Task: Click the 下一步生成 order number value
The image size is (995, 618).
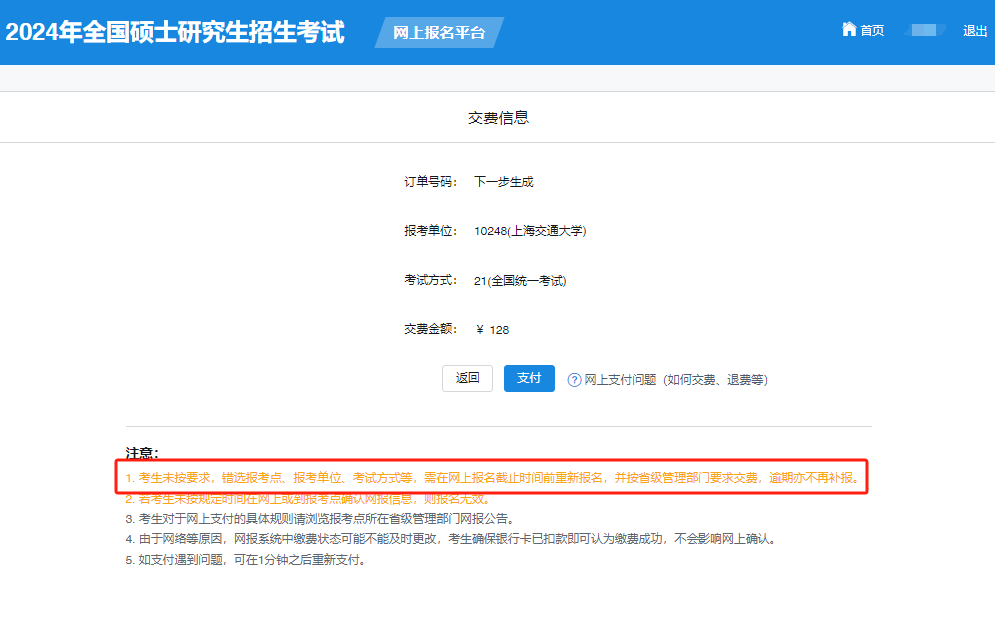Action: click(x=504, y=182)
